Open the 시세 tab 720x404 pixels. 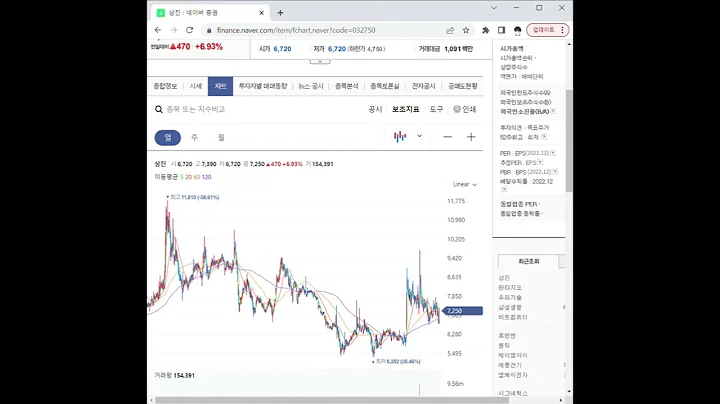coord(196,86)
